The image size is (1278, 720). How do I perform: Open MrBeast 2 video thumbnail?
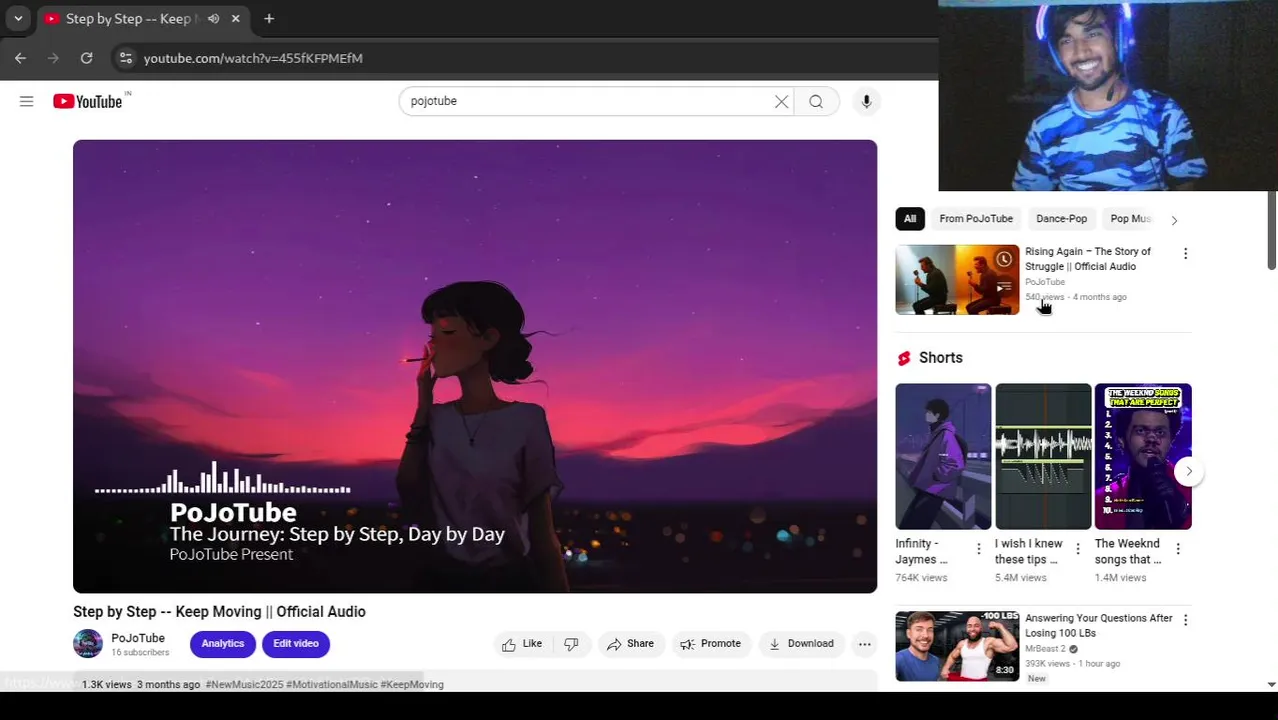pyautogui.click(x=957, y=647)
